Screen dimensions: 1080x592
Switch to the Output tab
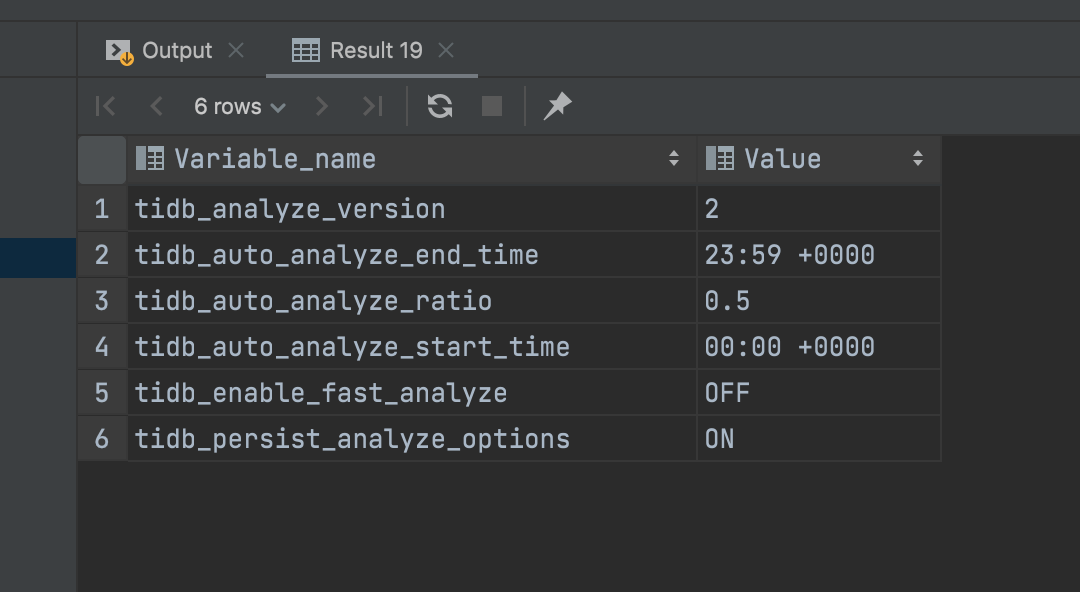pos(176,50)
